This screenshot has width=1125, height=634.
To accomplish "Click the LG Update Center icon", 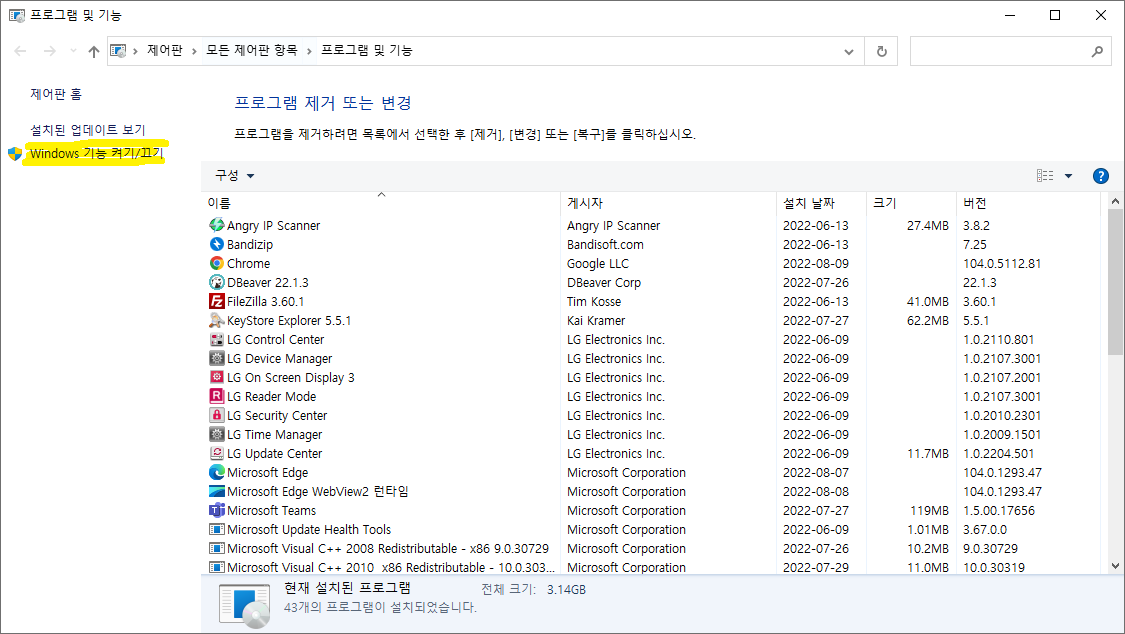I will coord(217,453).
